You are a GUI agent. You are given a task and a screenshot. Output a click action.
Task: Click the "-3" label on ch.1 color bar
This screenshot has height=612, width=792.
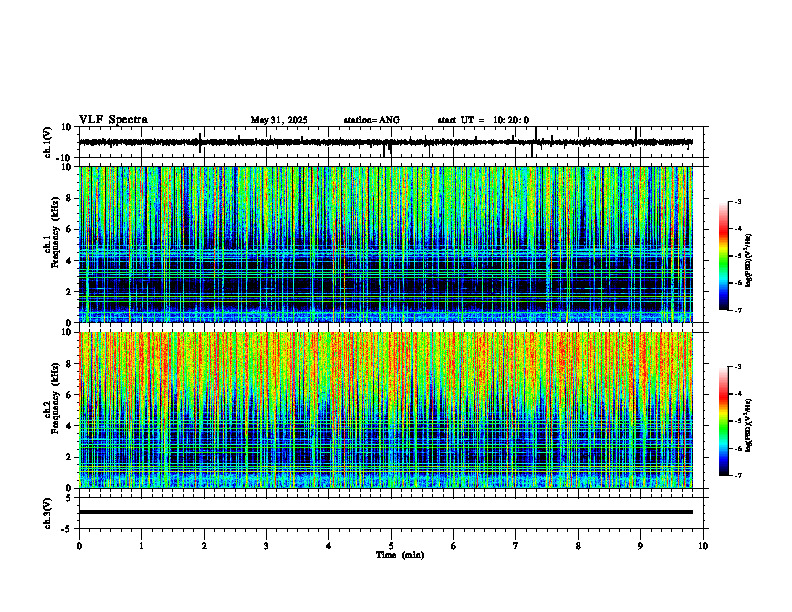[x=737, y=201]
